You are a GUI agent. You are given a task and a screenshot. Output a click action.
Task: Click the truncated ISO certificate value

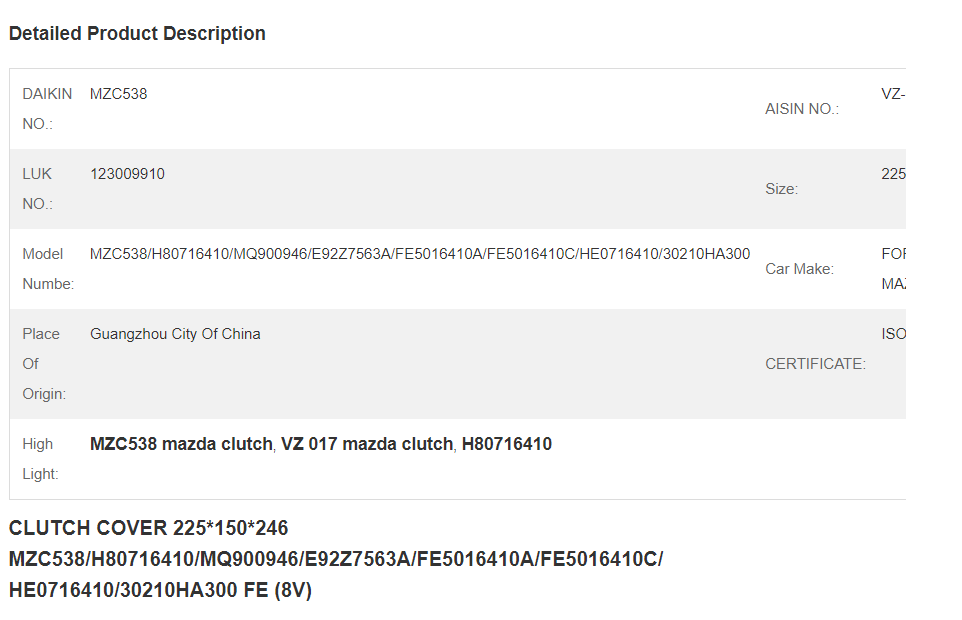pyautogui.click(x=893, y=334)
